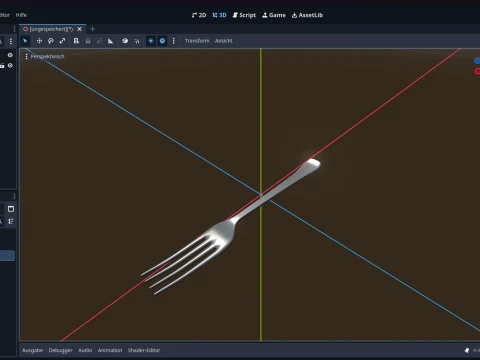480x360 pixels.
Task: Activate the Scale Mode tool
Action: 62,41
